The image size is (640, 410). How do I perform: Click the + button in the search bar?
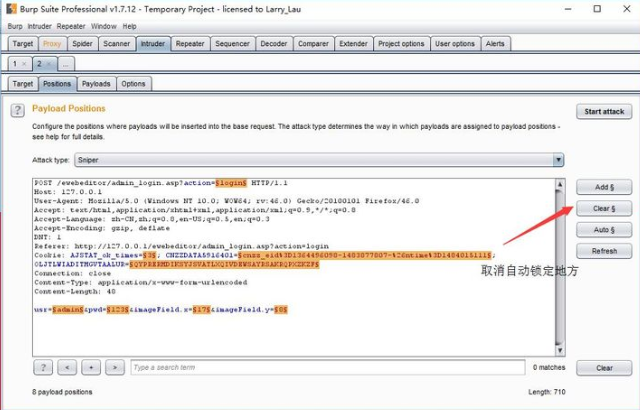(x=91, y=368)
